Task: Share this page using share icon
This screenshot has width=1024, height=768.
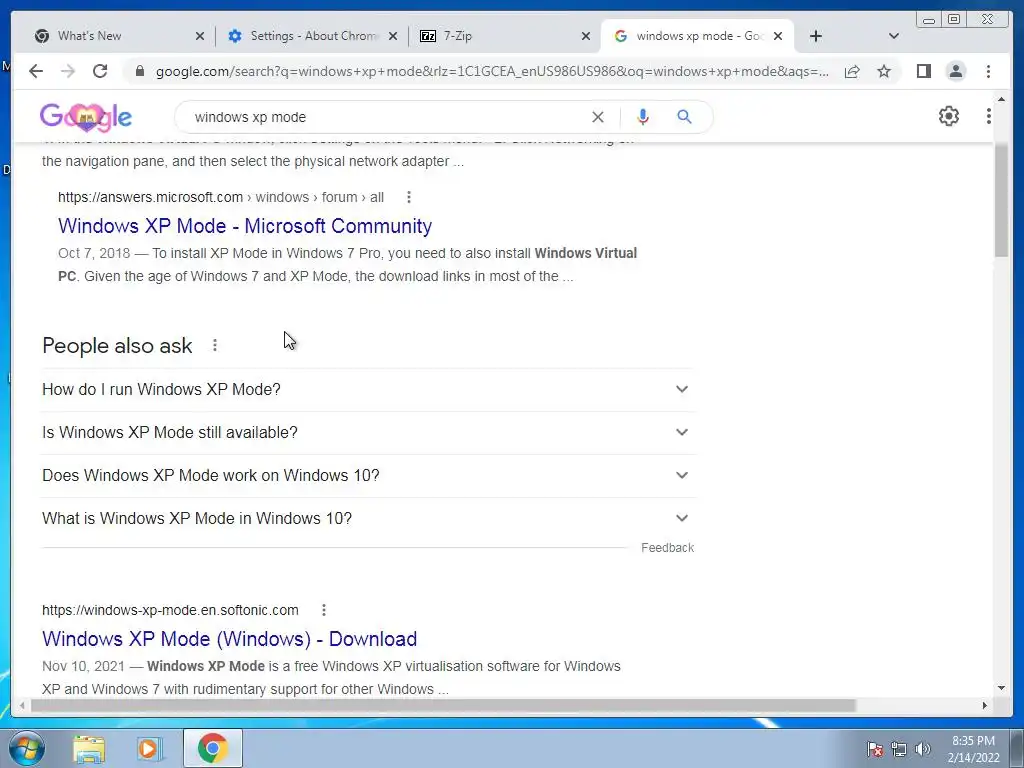Action: pos(852,71)
